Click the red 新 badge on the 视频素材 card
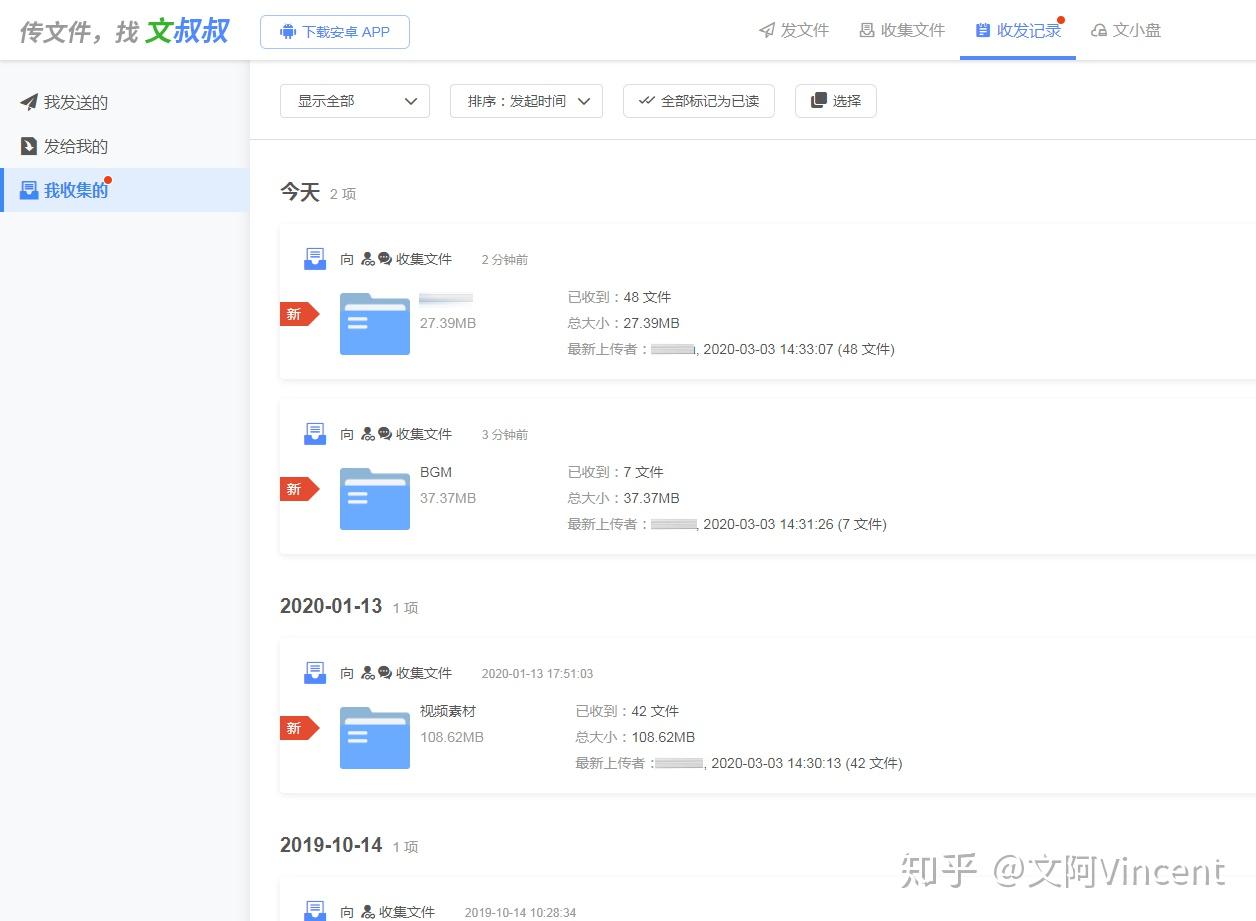The image size is (1256, 921). coord(299,728)
